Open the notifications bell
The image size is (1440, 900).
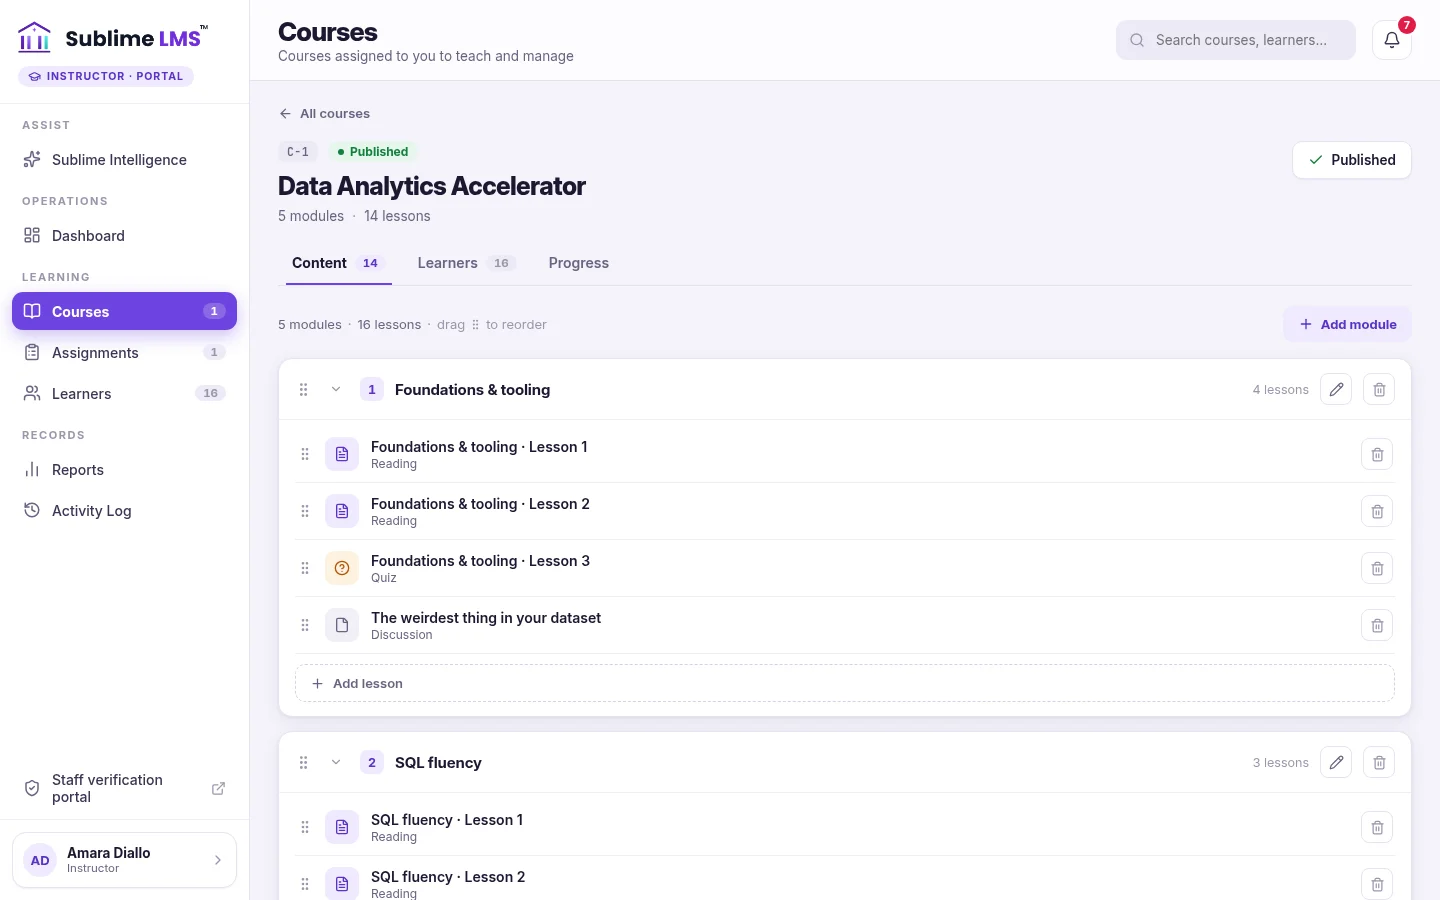[x=1391, y=40]
